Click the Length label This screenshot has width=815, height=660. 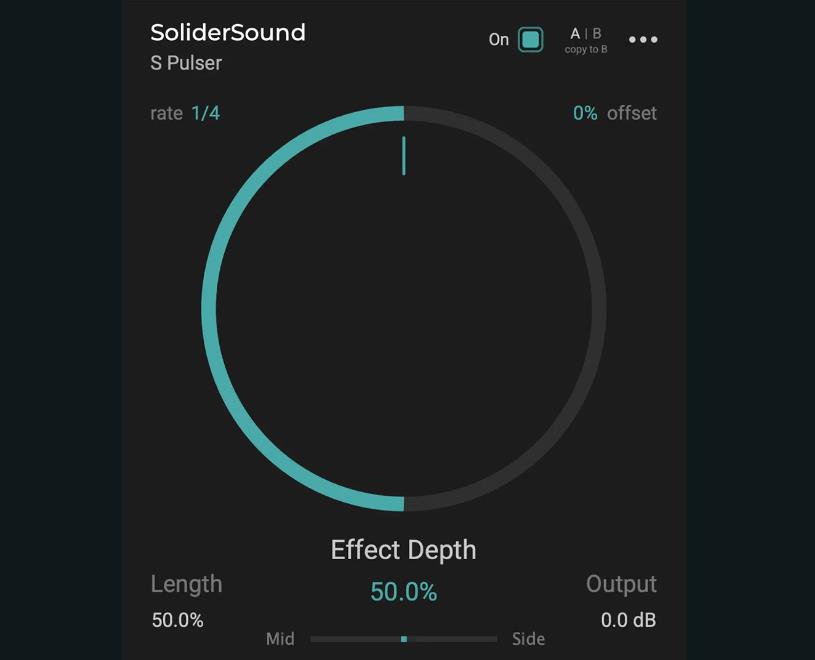point(186,584)
